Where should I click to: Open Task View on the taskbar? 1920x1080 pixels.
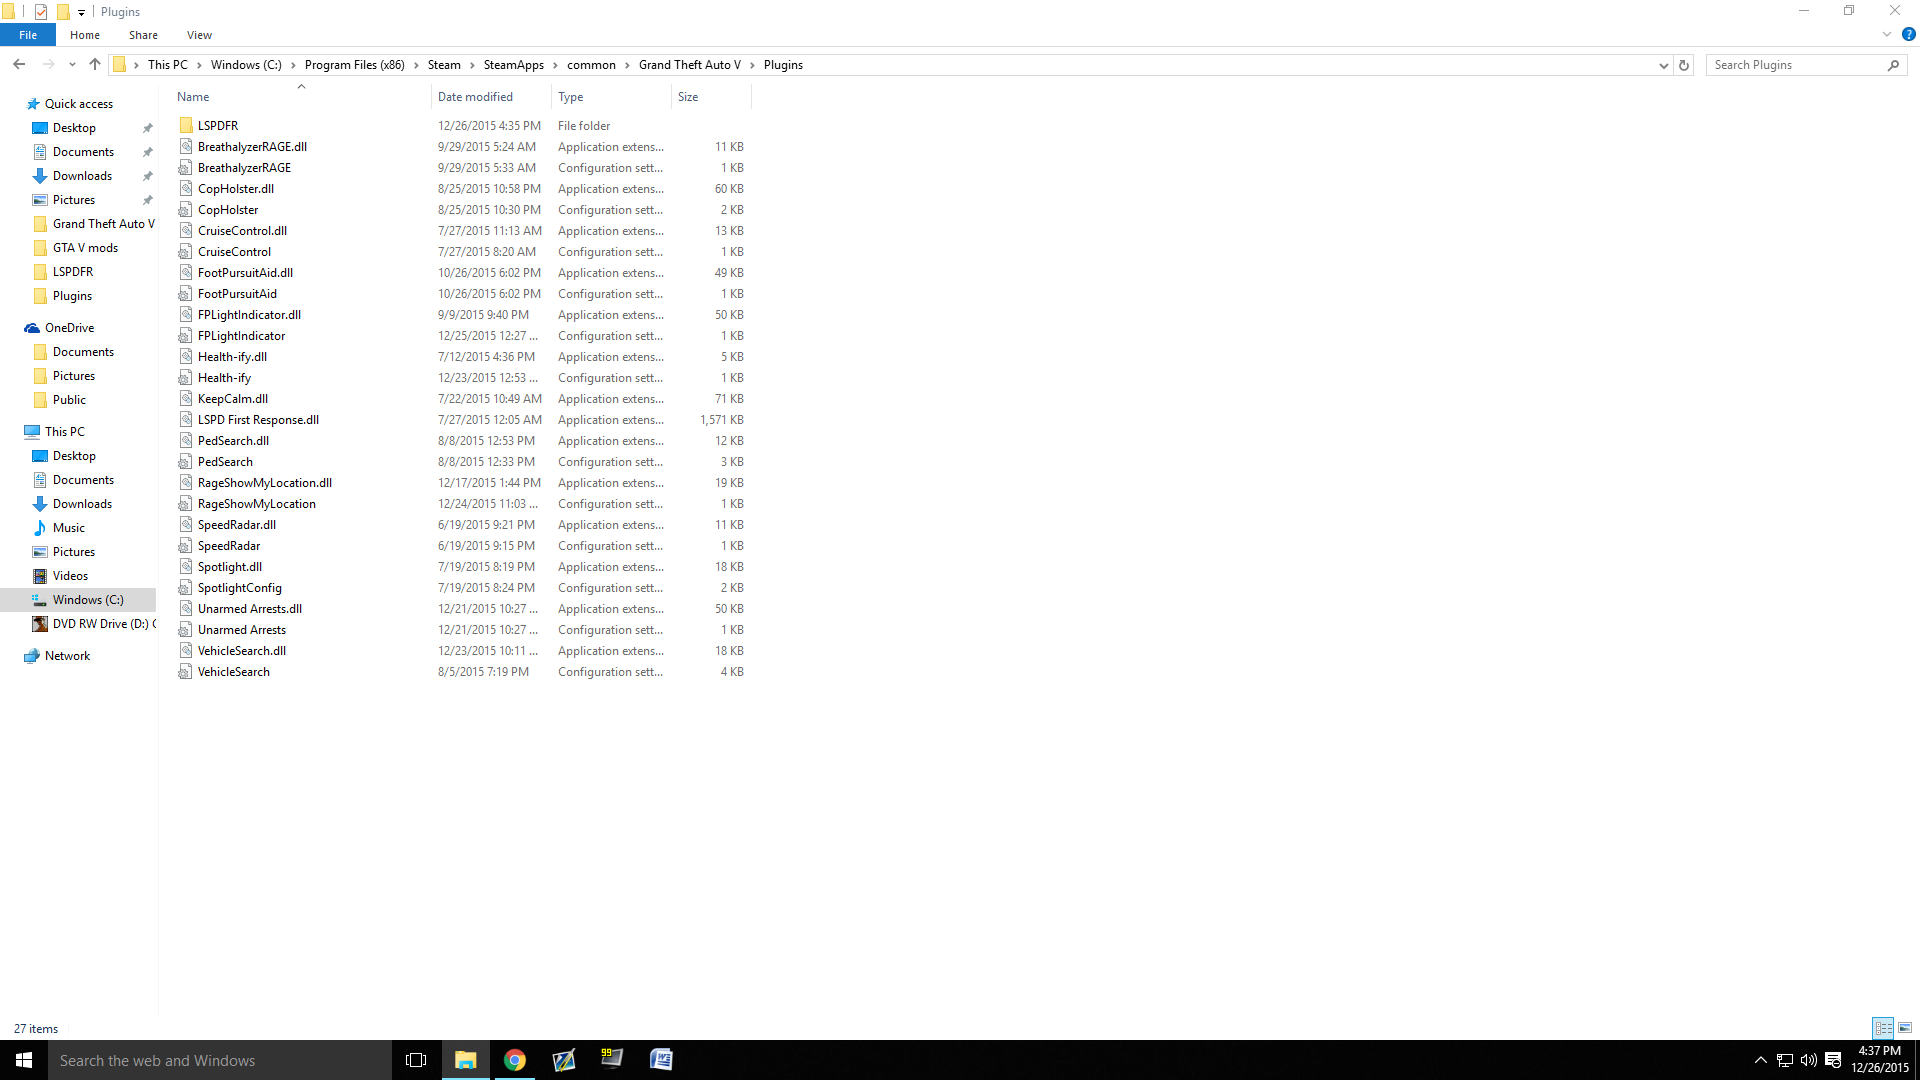click(416, 1060)
